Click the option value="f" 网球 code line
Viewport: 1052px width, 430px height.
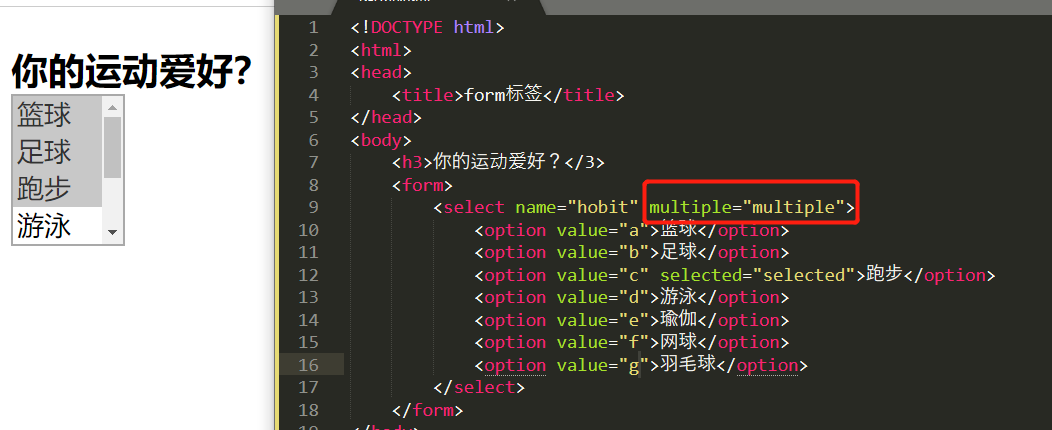pyautogui.click(x=631, y=342)
